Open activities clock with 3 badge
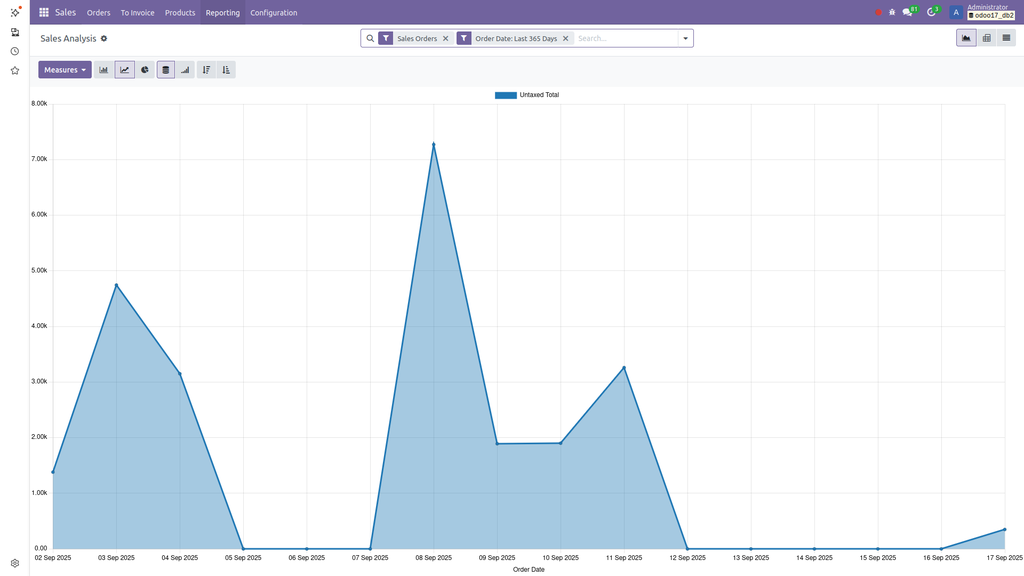Screen dimensions: 1024x576 (931, 13)
